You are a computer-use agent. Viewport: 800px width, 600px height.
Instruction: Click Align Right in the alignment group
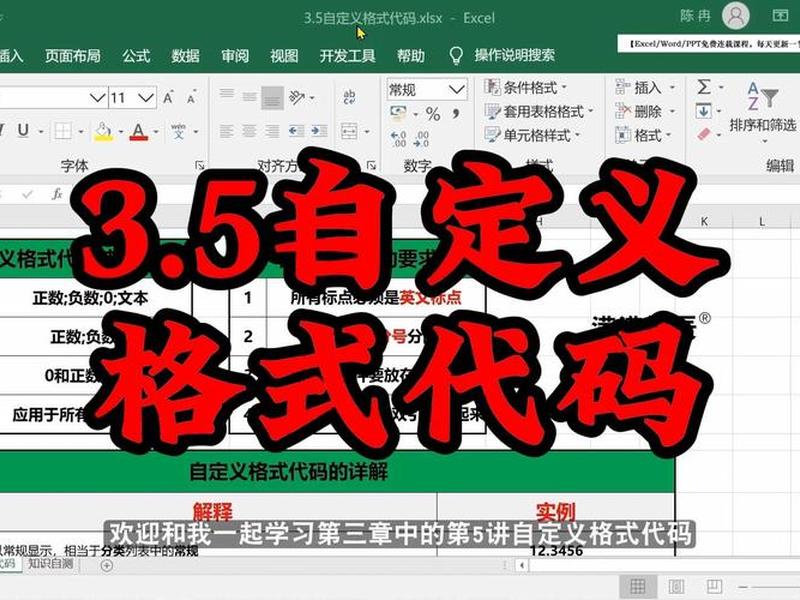point(271,131)
